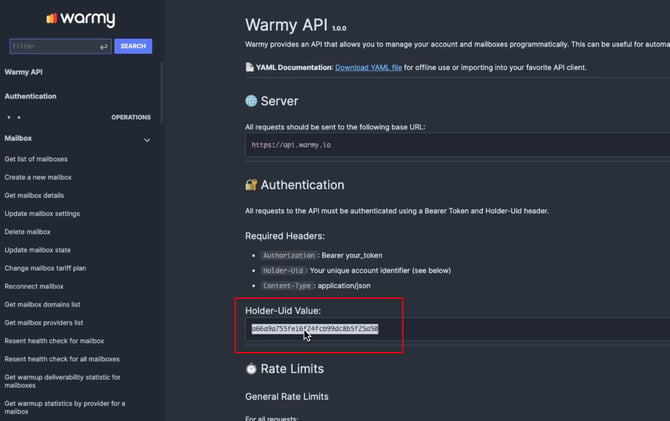Open Change mailbox tariff plan
Image resolution: width=670 pixels, height=421 pixels.
point(45,268)
